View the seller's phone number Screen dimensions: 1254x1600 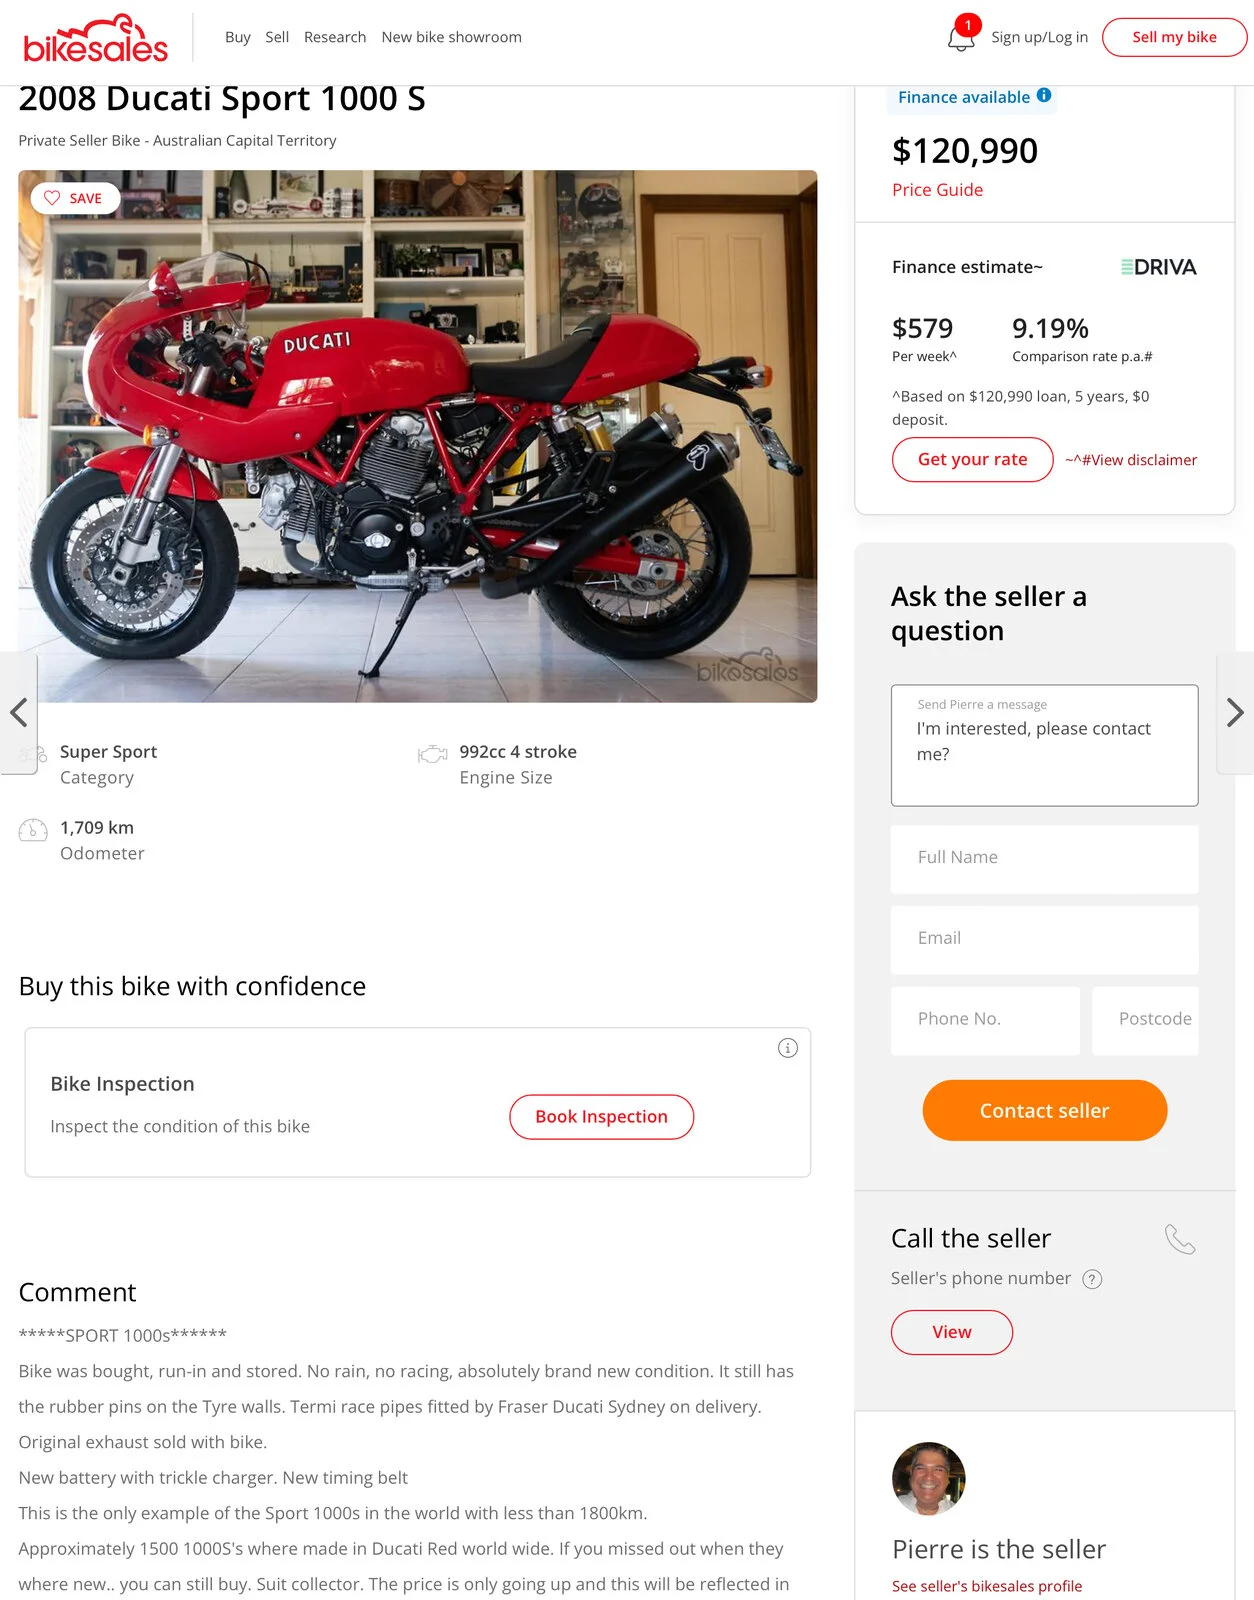tap(951, 1332)
